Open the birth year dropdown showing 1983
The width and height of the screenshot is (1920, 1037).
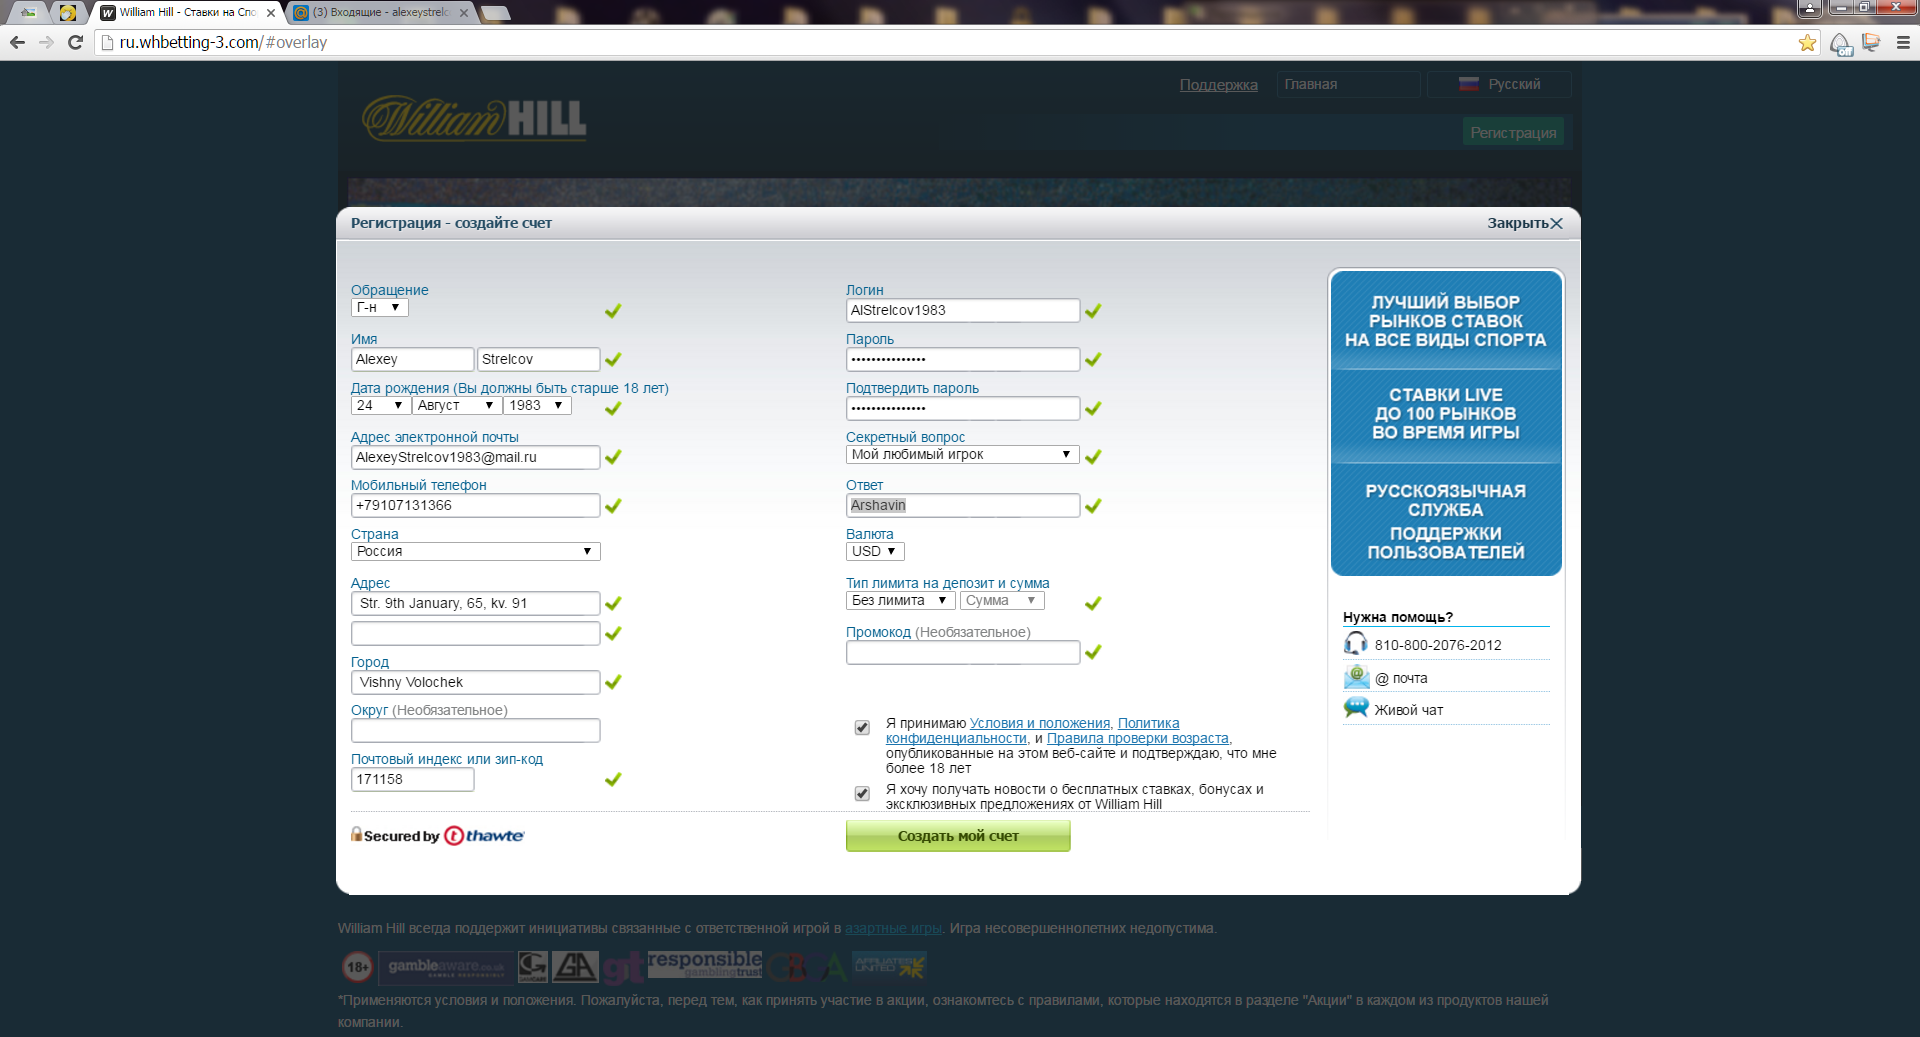[537, 406]
